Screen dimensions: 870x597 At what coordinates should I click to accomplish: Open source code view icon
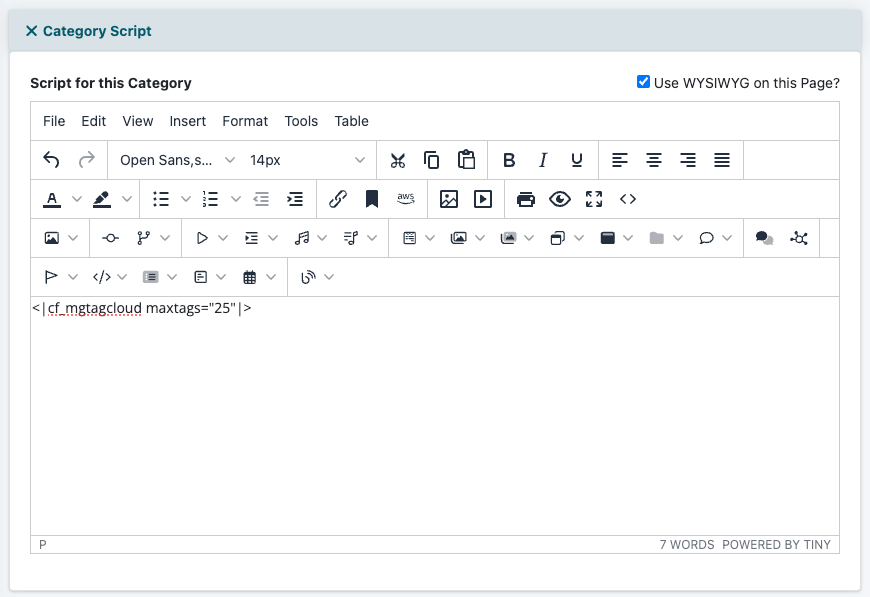[x=628, y=199]
